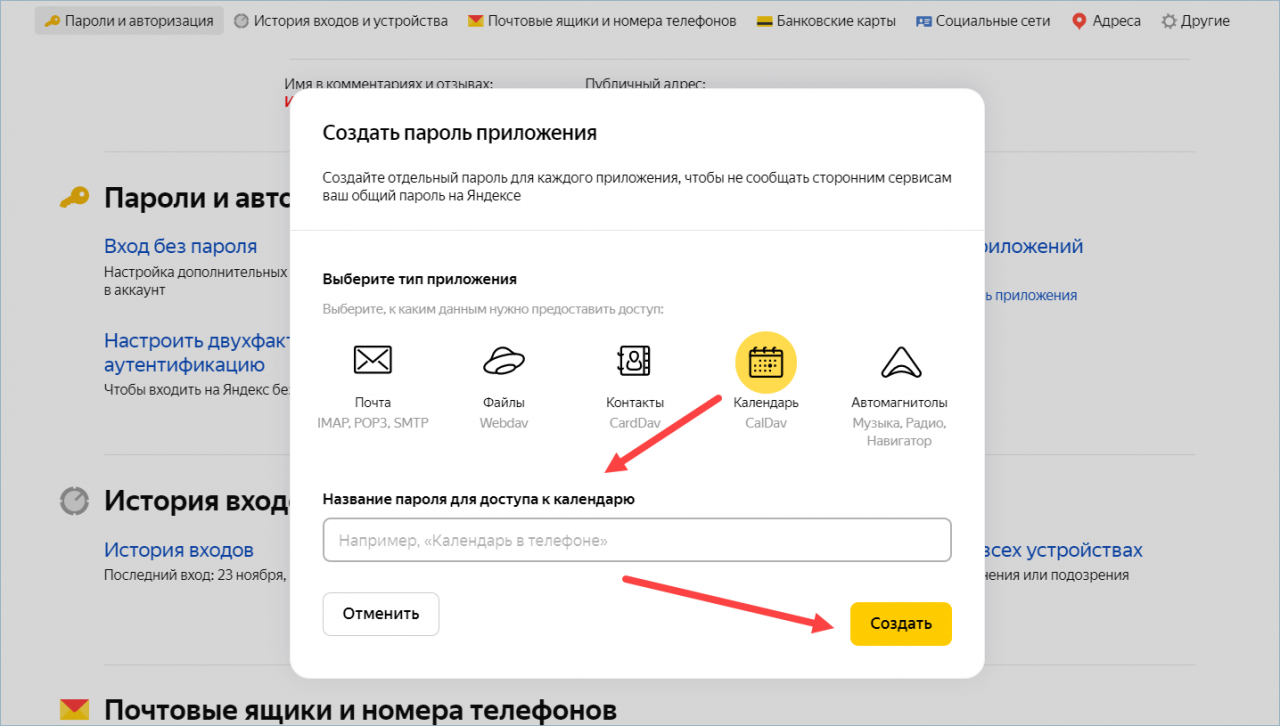Image resolution: width=1280 pixels, height=726 pixels.
Task: Switch to the Адреса tab
Action: [x=1107, y=21]
